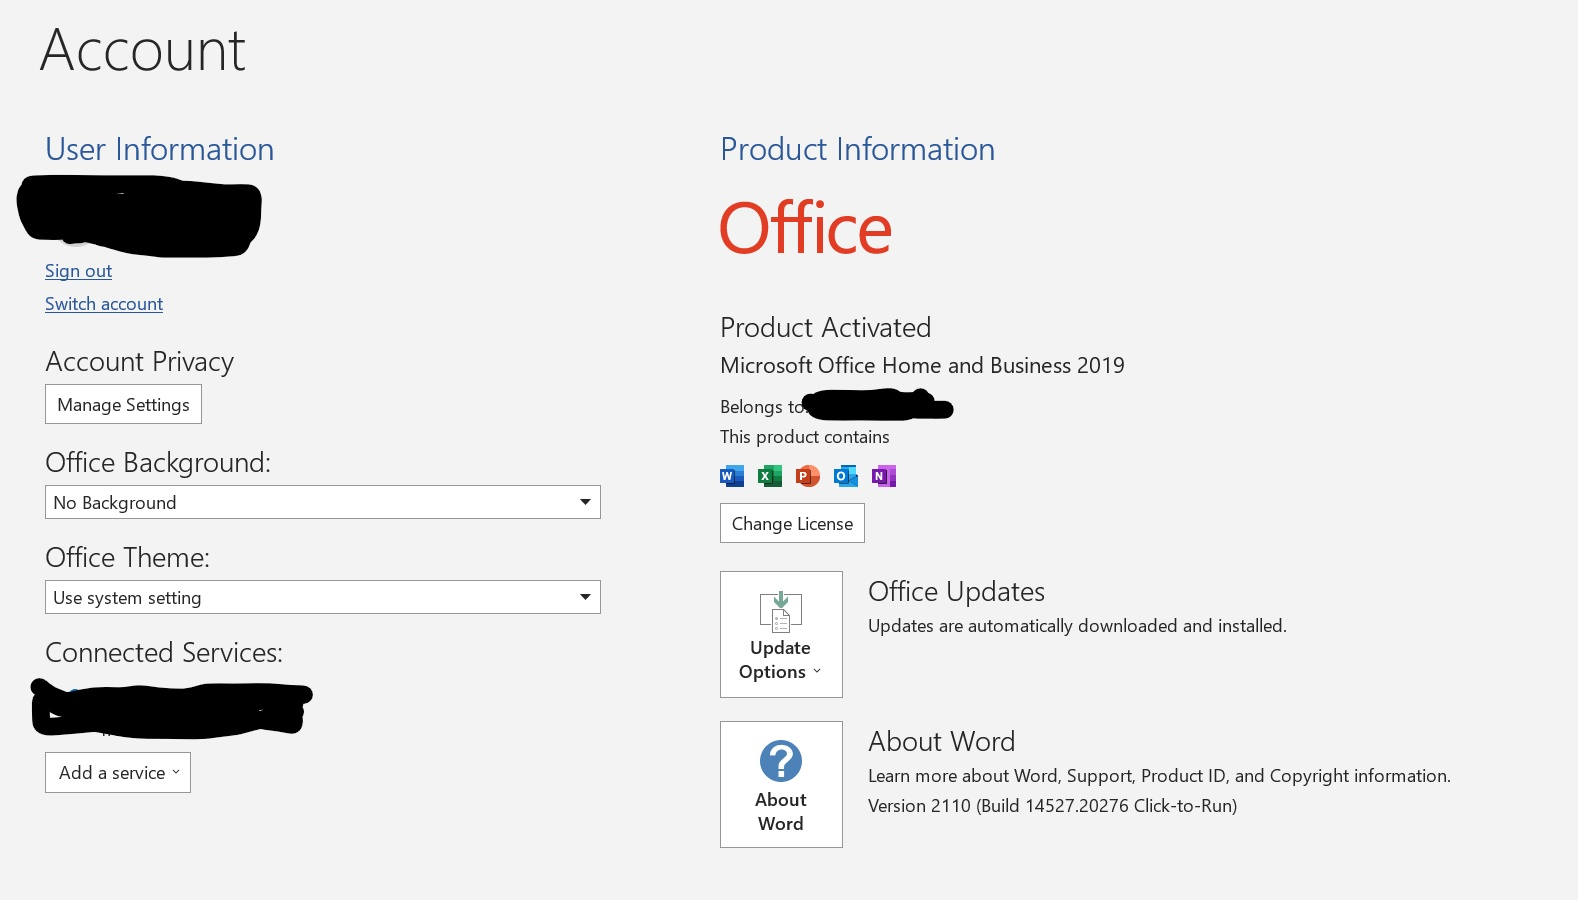This screenshot has height=900, width=1578.
Task: Expand the Office Theme dropdown arrow
Action: [x=585, y=597]
